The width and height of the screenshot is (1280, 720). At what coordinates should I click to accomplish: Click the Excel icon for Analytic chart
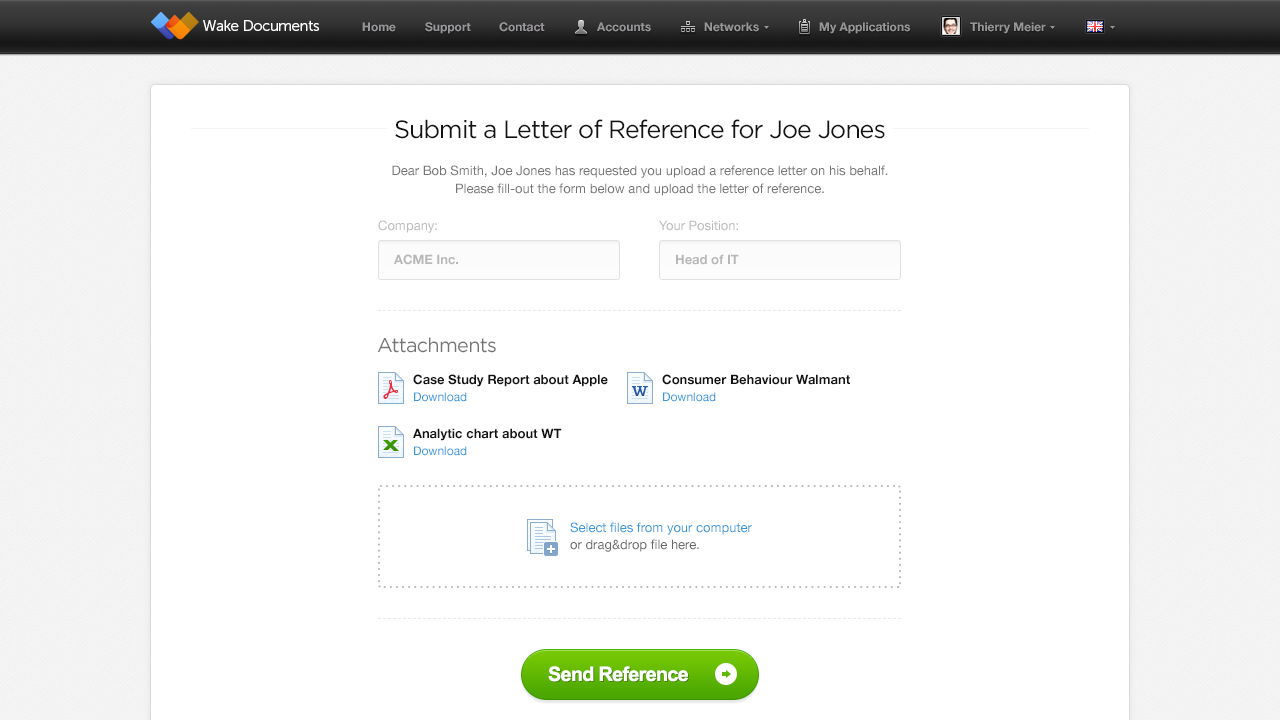(391, 442)
